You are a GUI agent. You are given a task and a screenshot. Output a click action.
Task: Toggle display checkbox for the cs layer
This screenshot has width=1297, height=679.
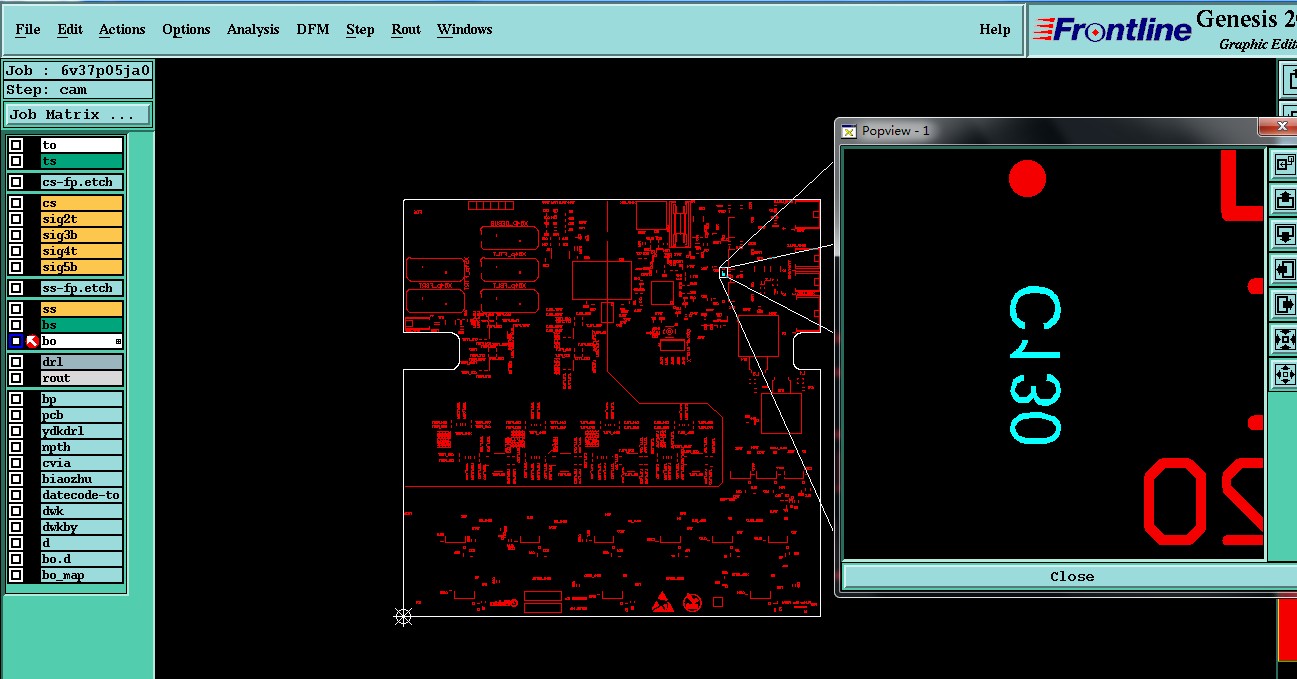click(16, 203)
